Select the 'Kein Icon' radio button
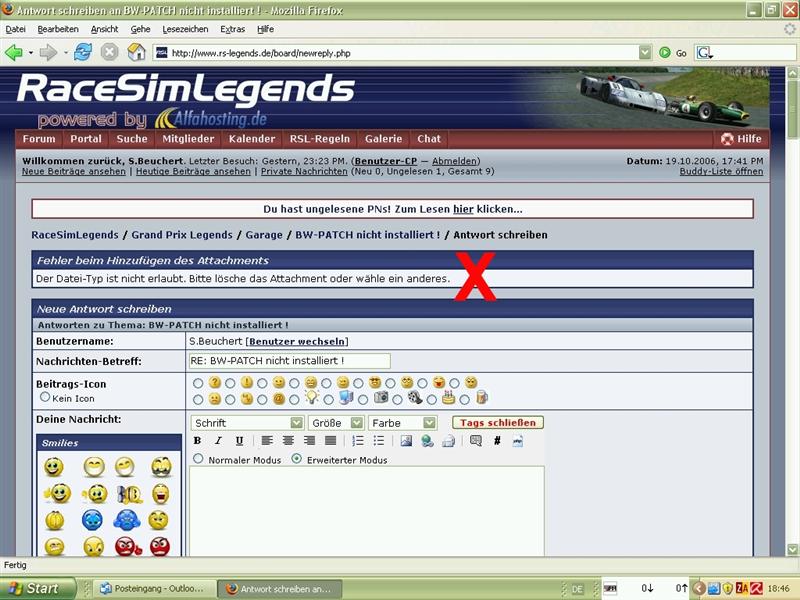This screenshot has height=600, width=800. pyautogui.click(x=45, y=397)
